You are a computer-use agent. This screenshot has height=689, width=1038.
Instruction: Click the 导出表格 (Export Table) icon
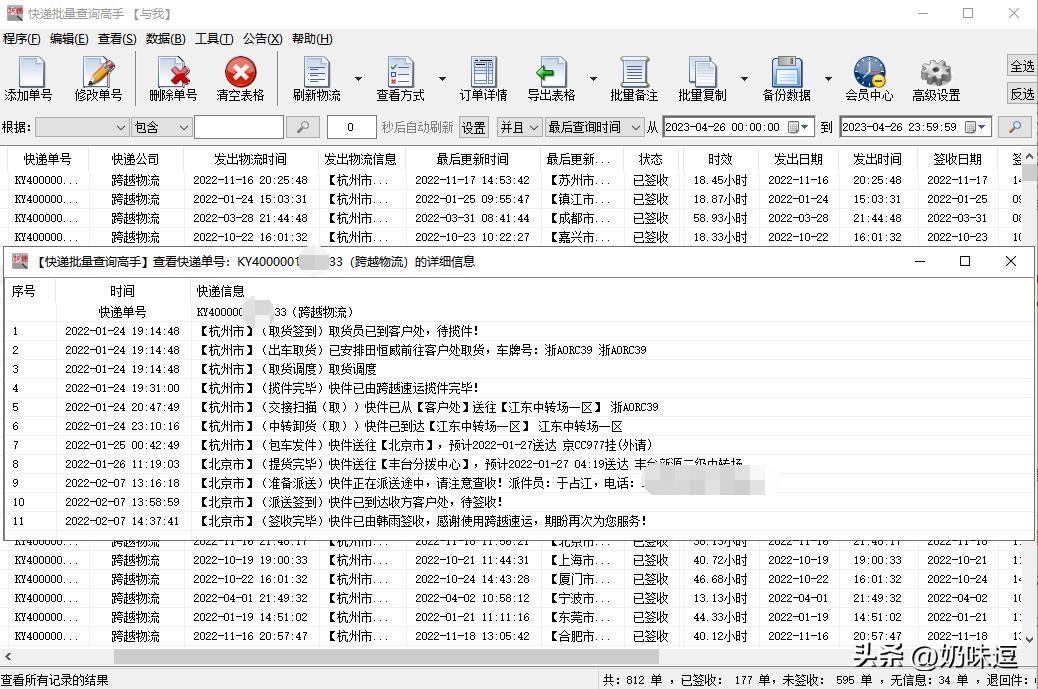click(554, 76)
